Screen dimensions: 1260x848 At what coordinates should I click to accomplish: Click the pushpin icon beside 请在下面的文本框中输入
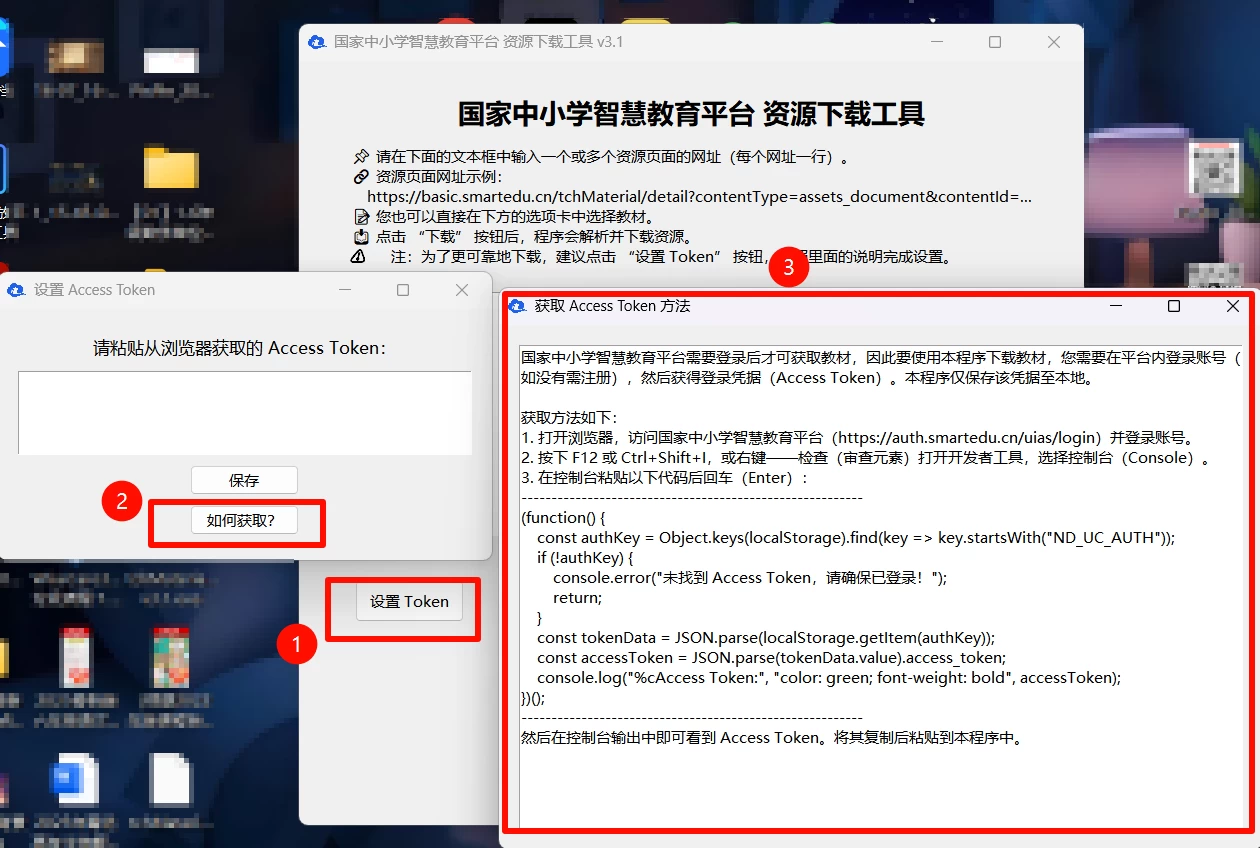coord(361,157)
